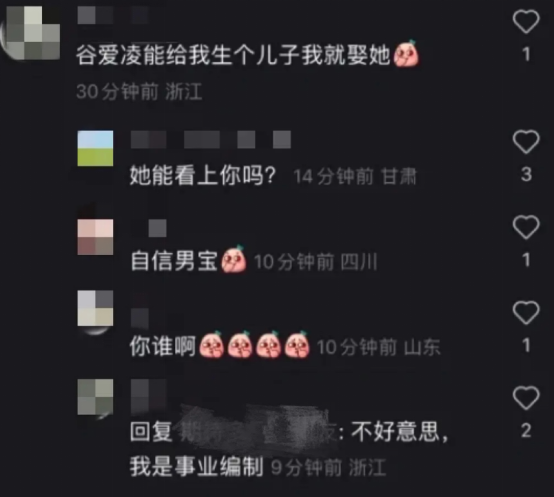554x497 pixels.
Task: Like the '自信男宝' reply
Action: click(526, 227)
